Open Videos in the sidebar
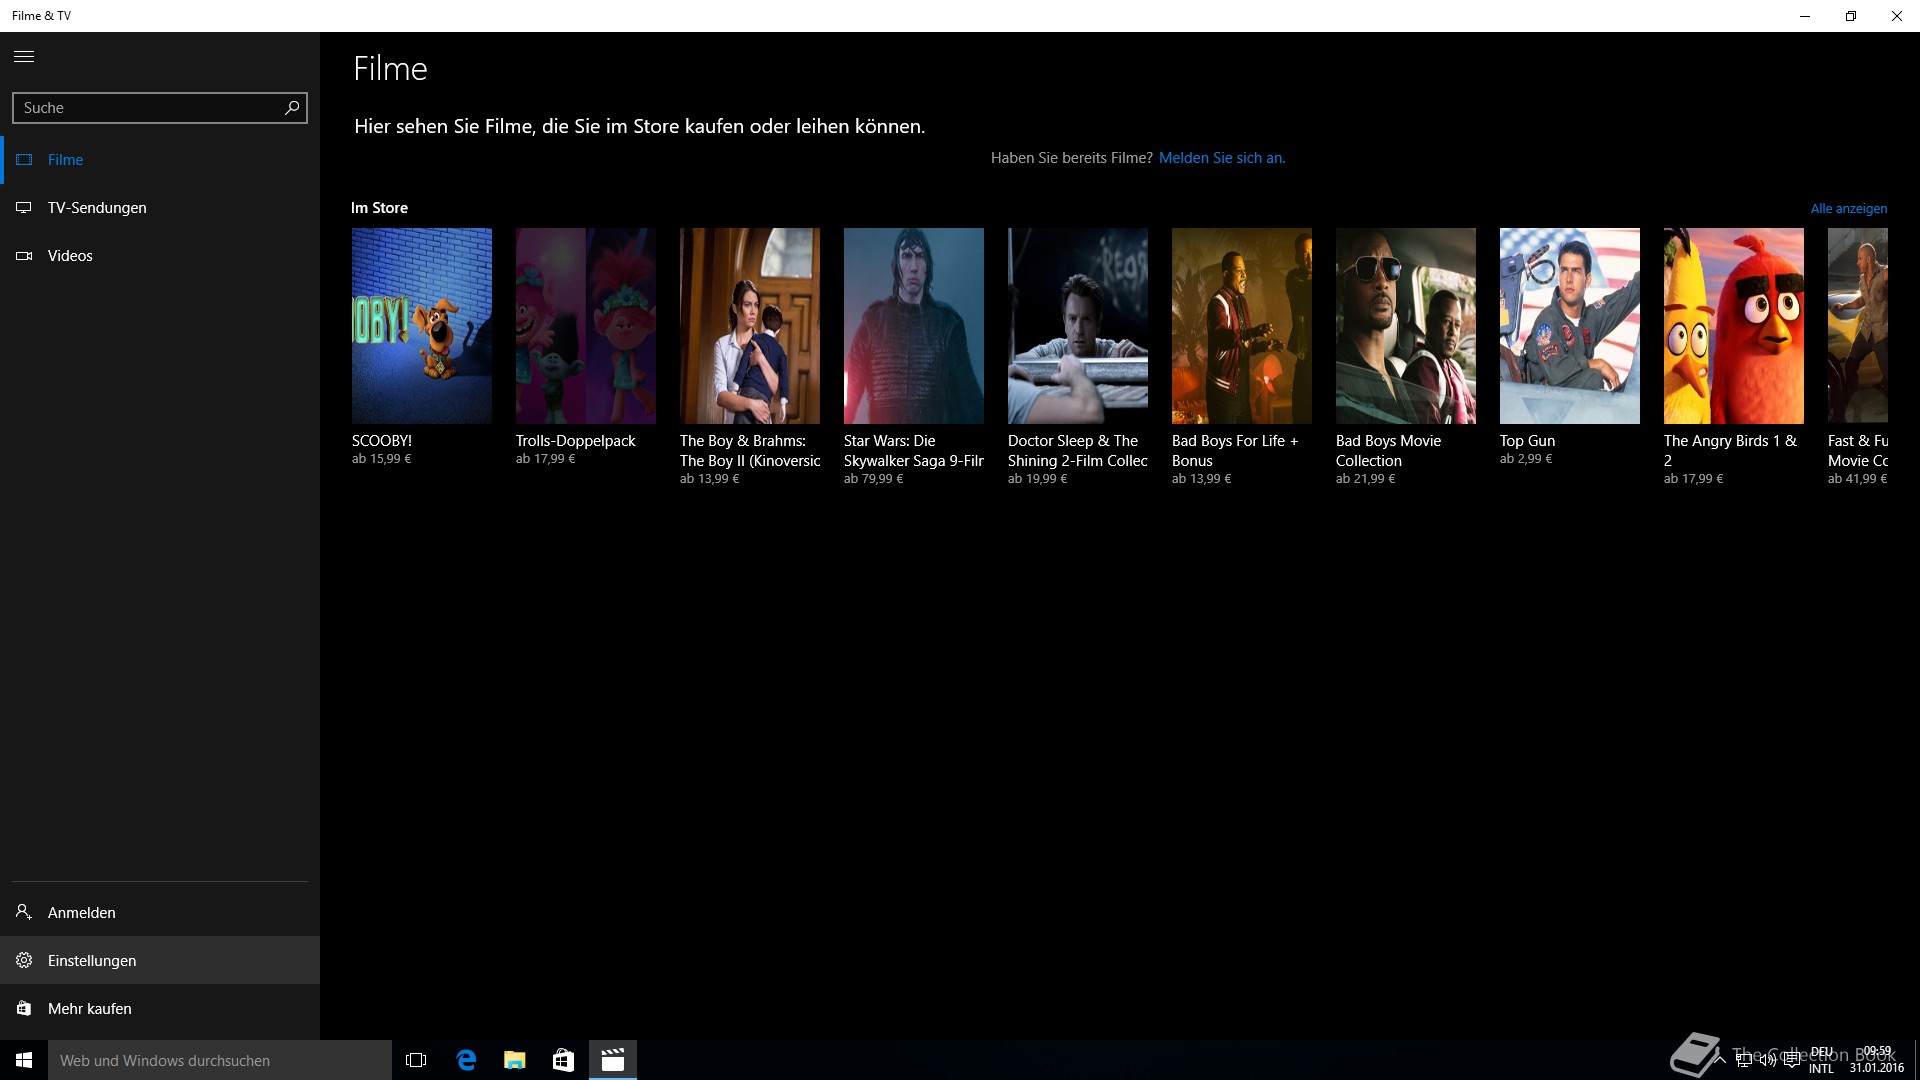 point(160,256)
